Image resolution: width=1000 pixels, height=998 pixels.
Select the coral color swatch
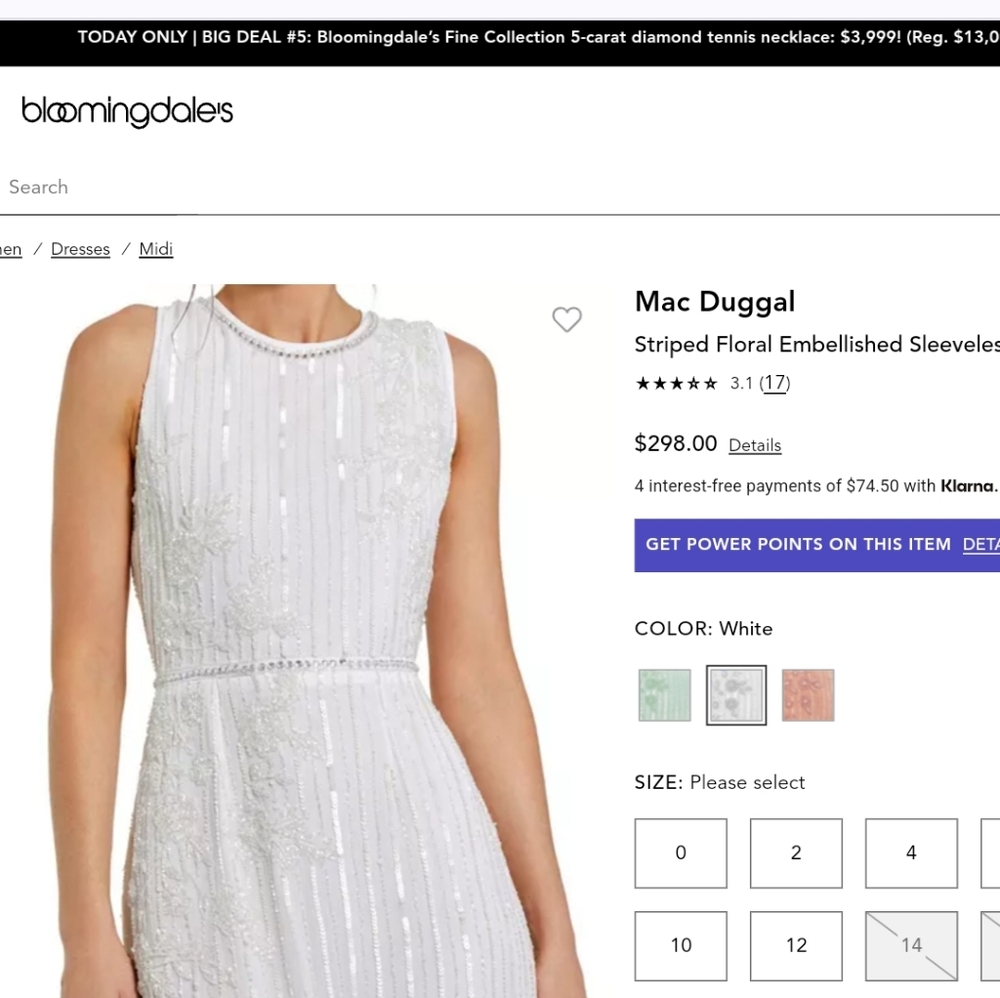tap(808, 694)
